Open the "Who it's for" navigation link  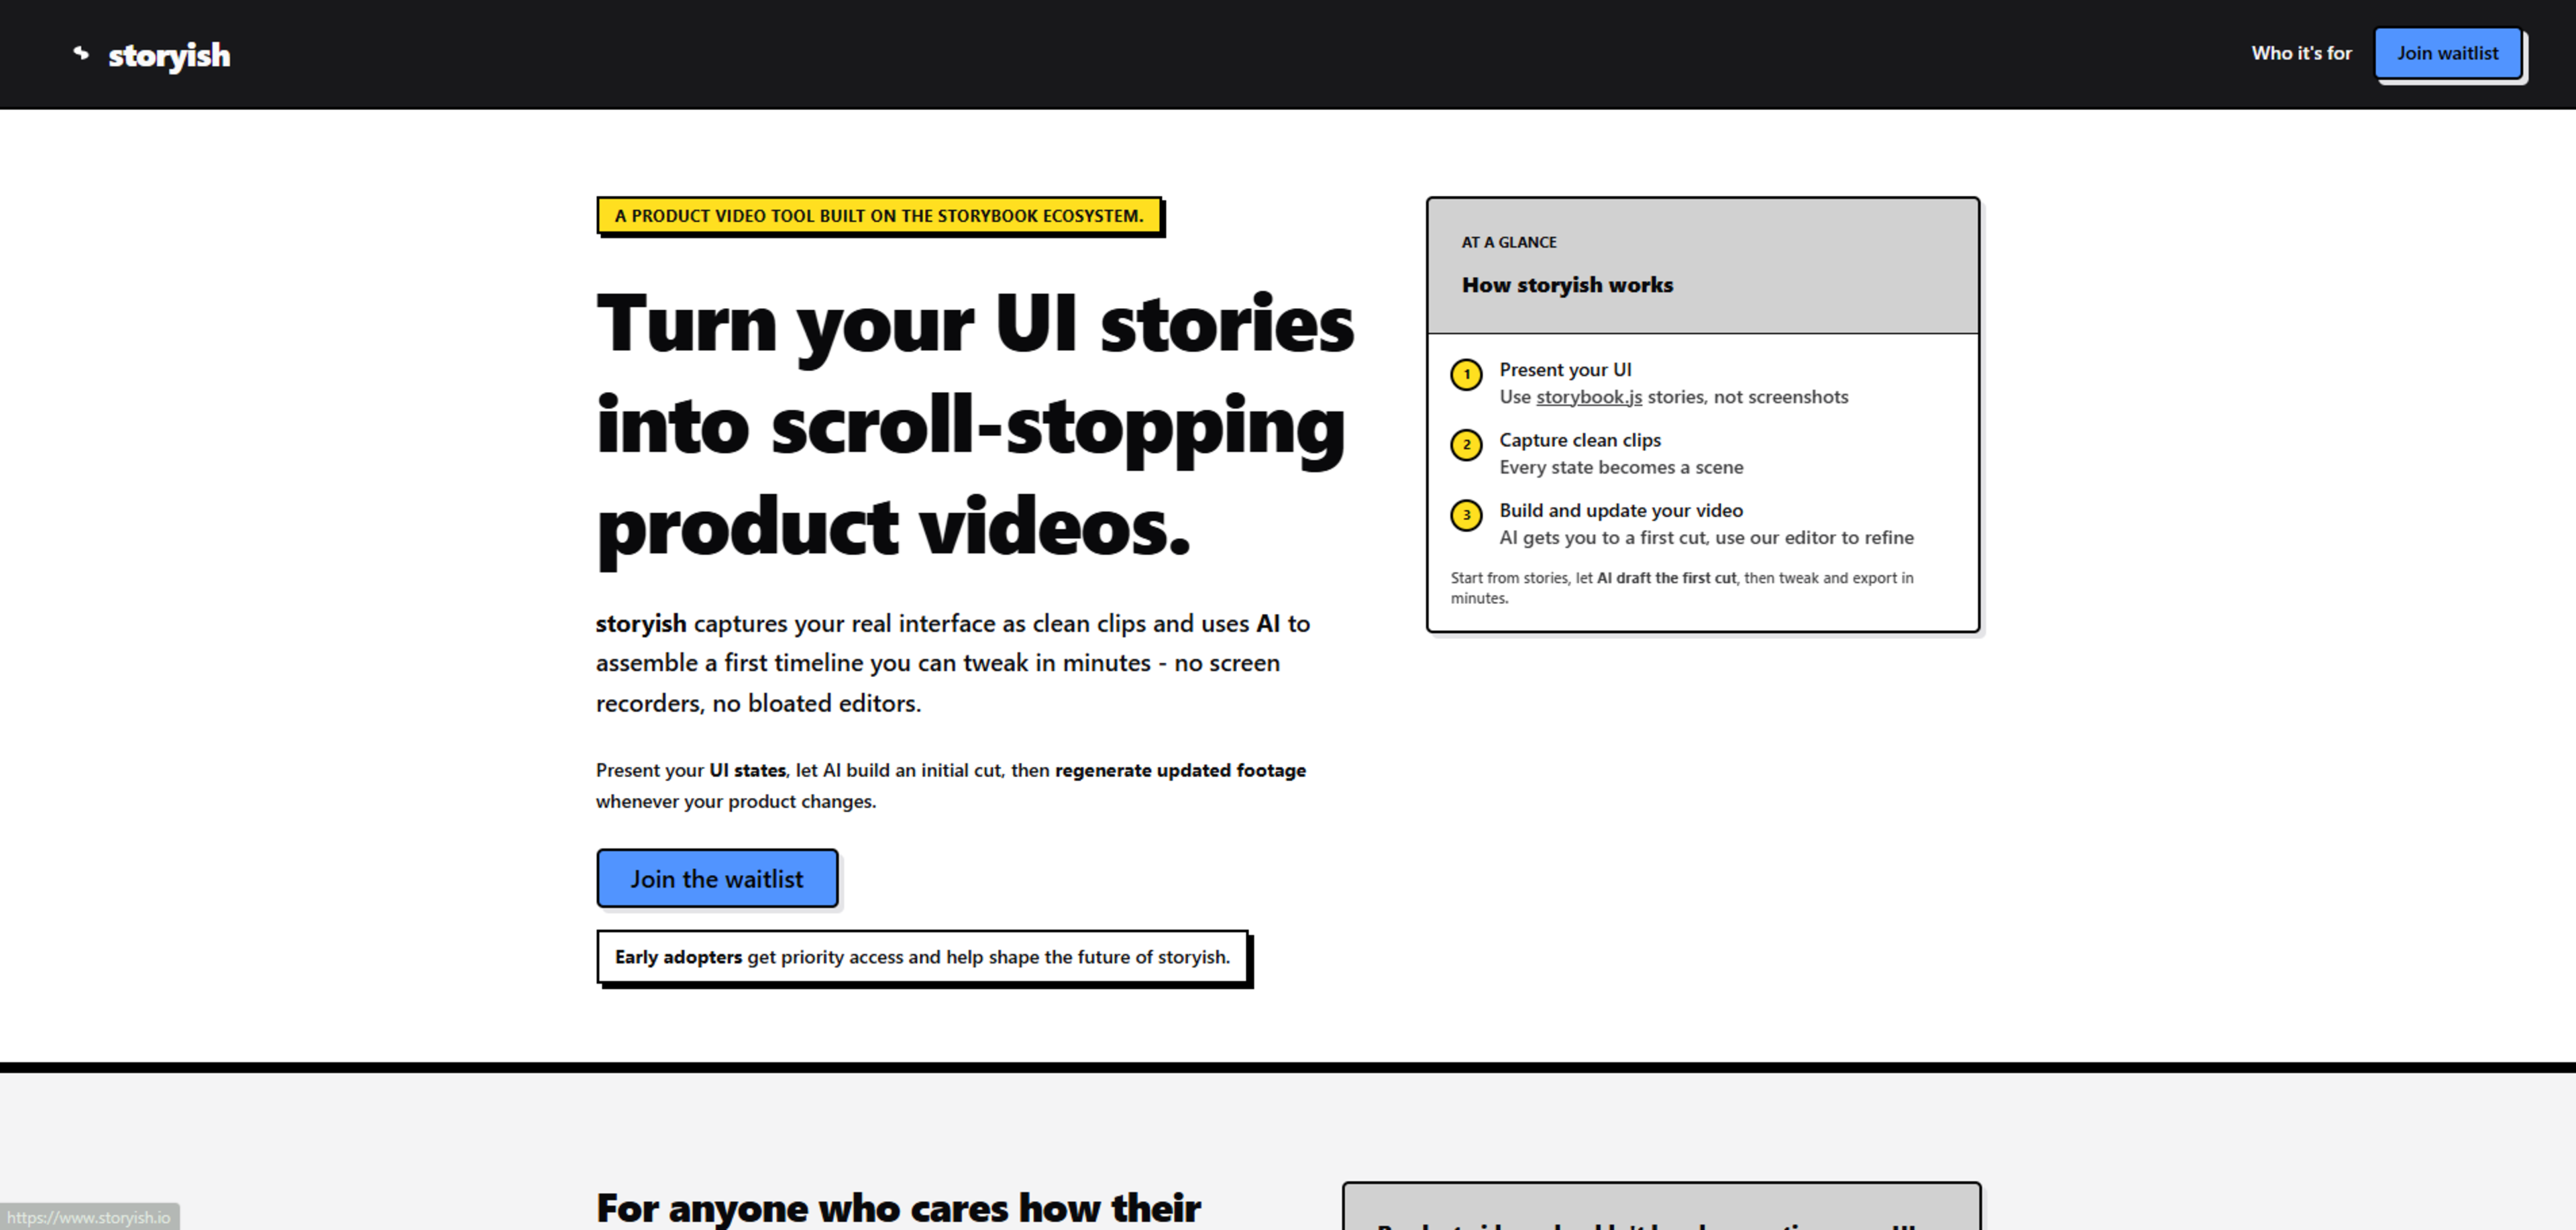click(x=2301, y=53)
